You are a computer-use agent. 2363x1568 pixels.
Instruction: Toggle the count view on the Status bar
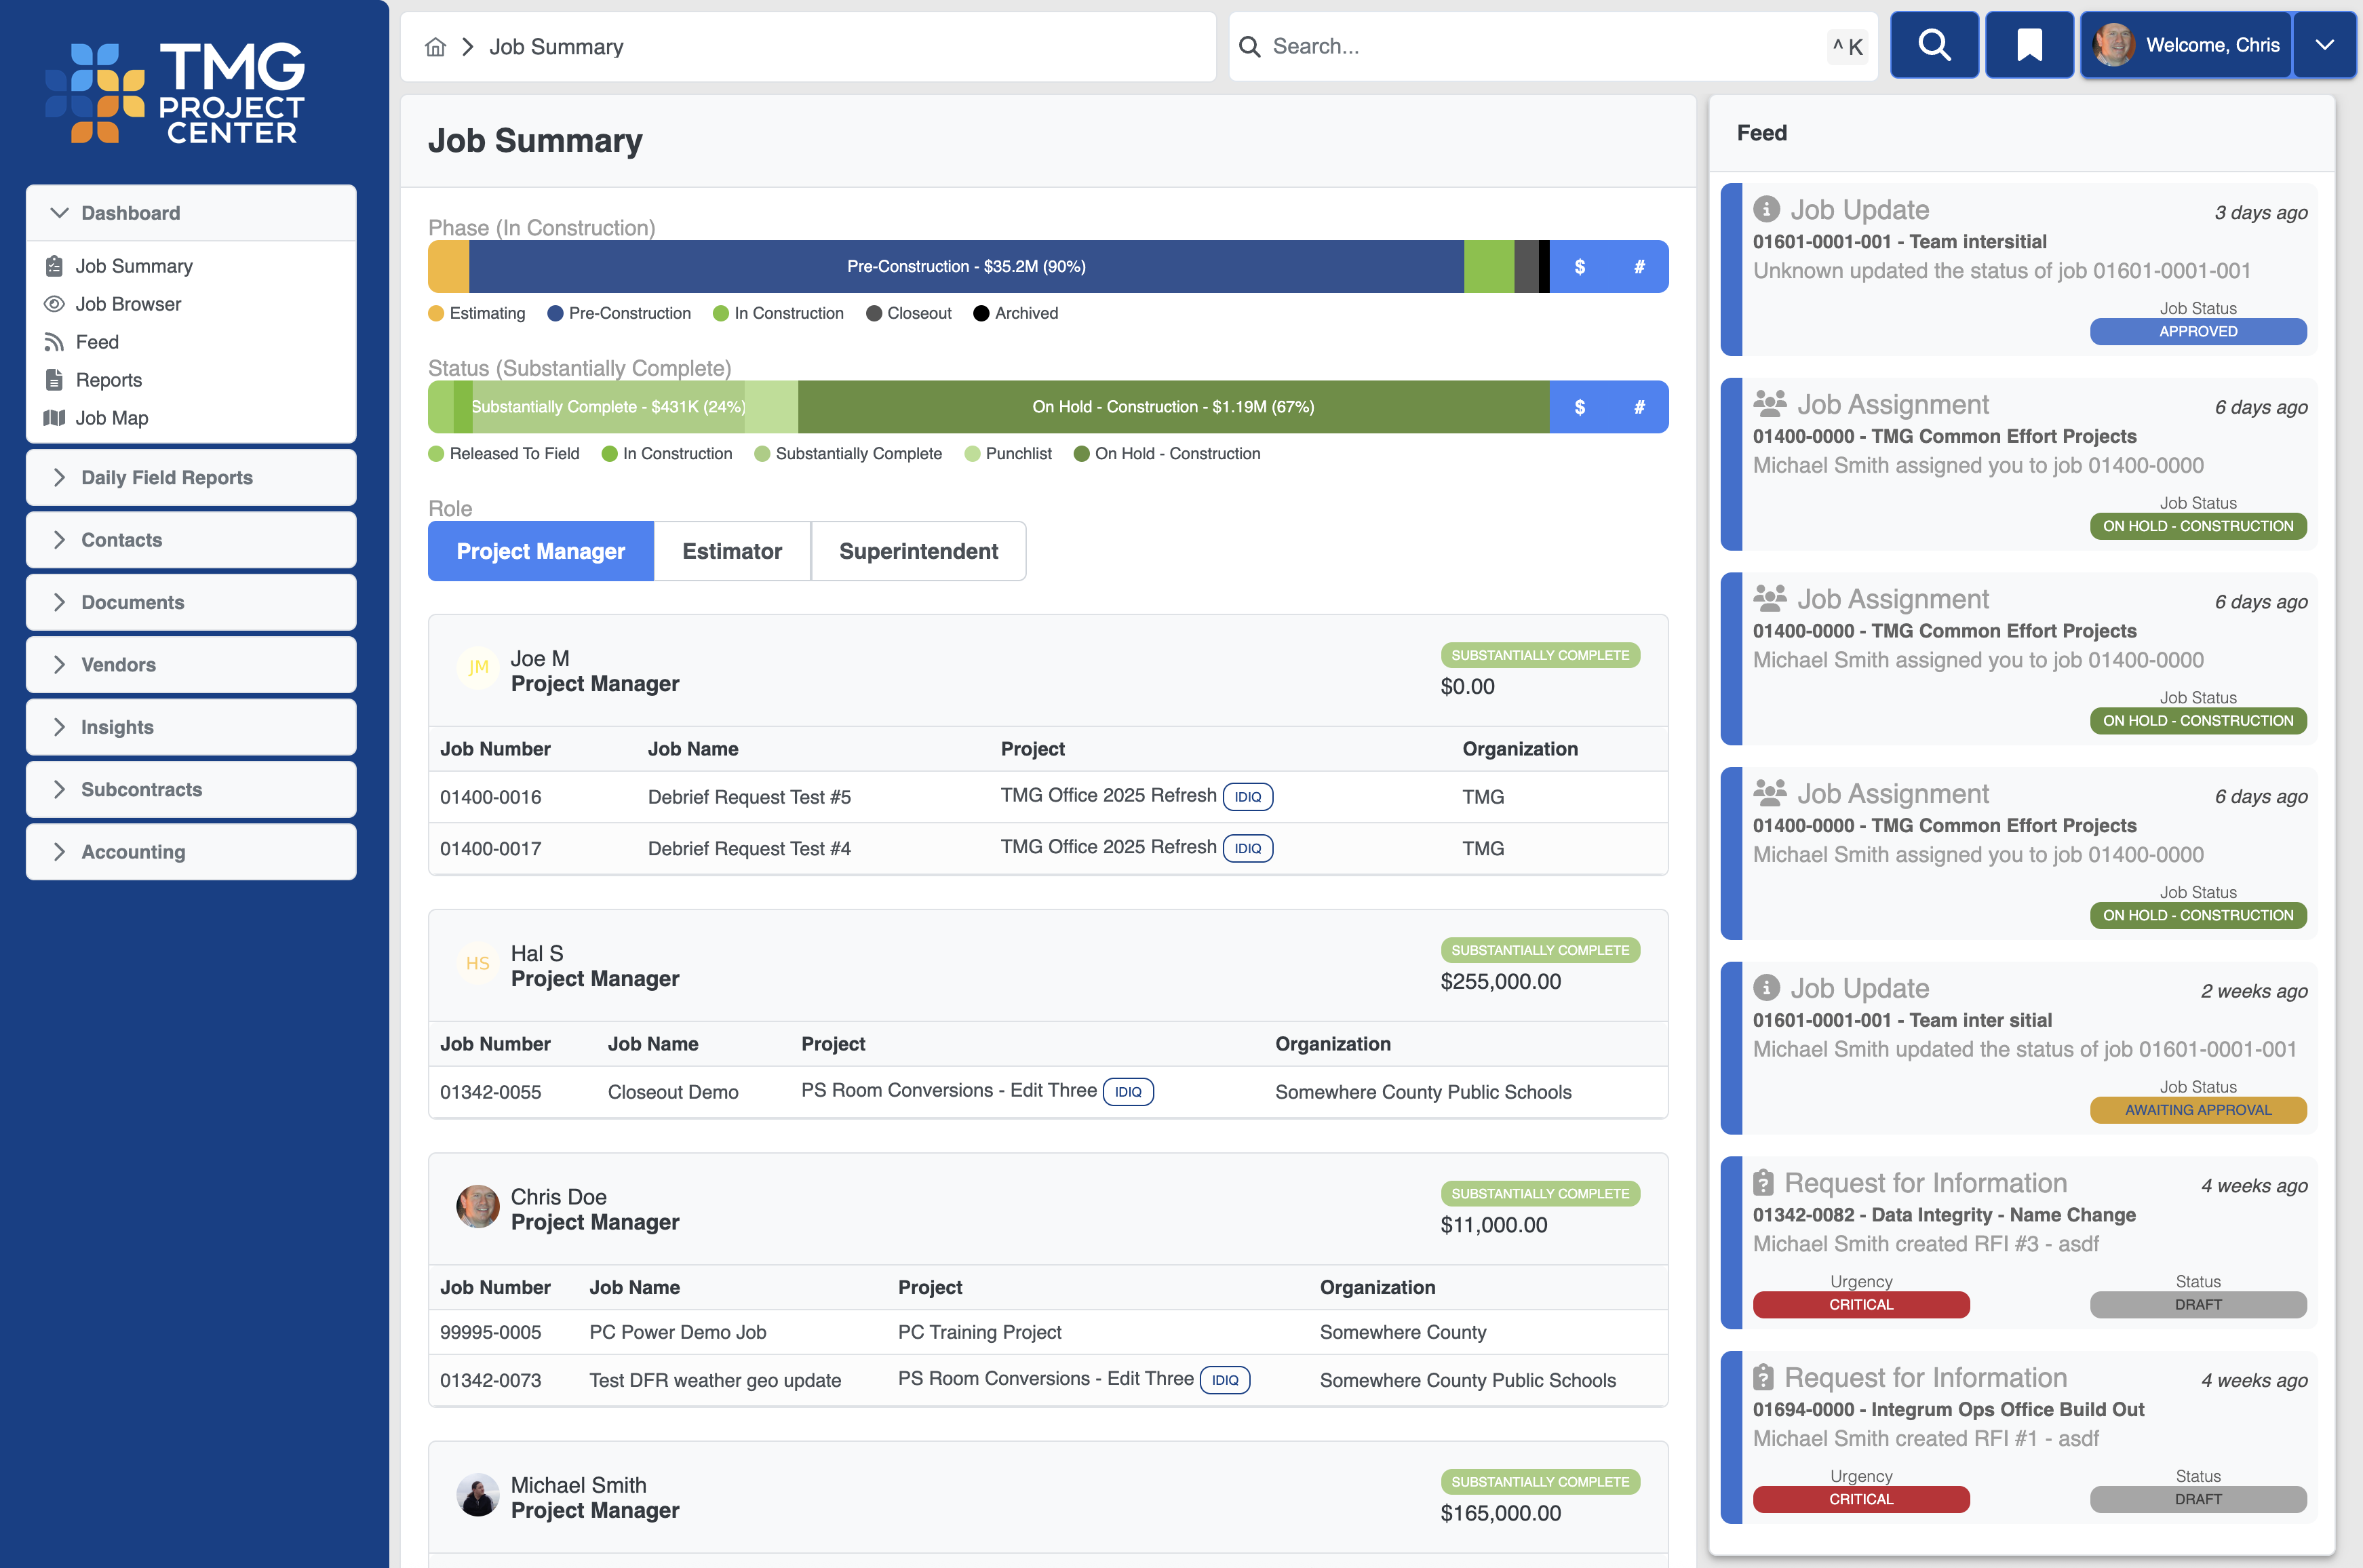[1639, 407]
